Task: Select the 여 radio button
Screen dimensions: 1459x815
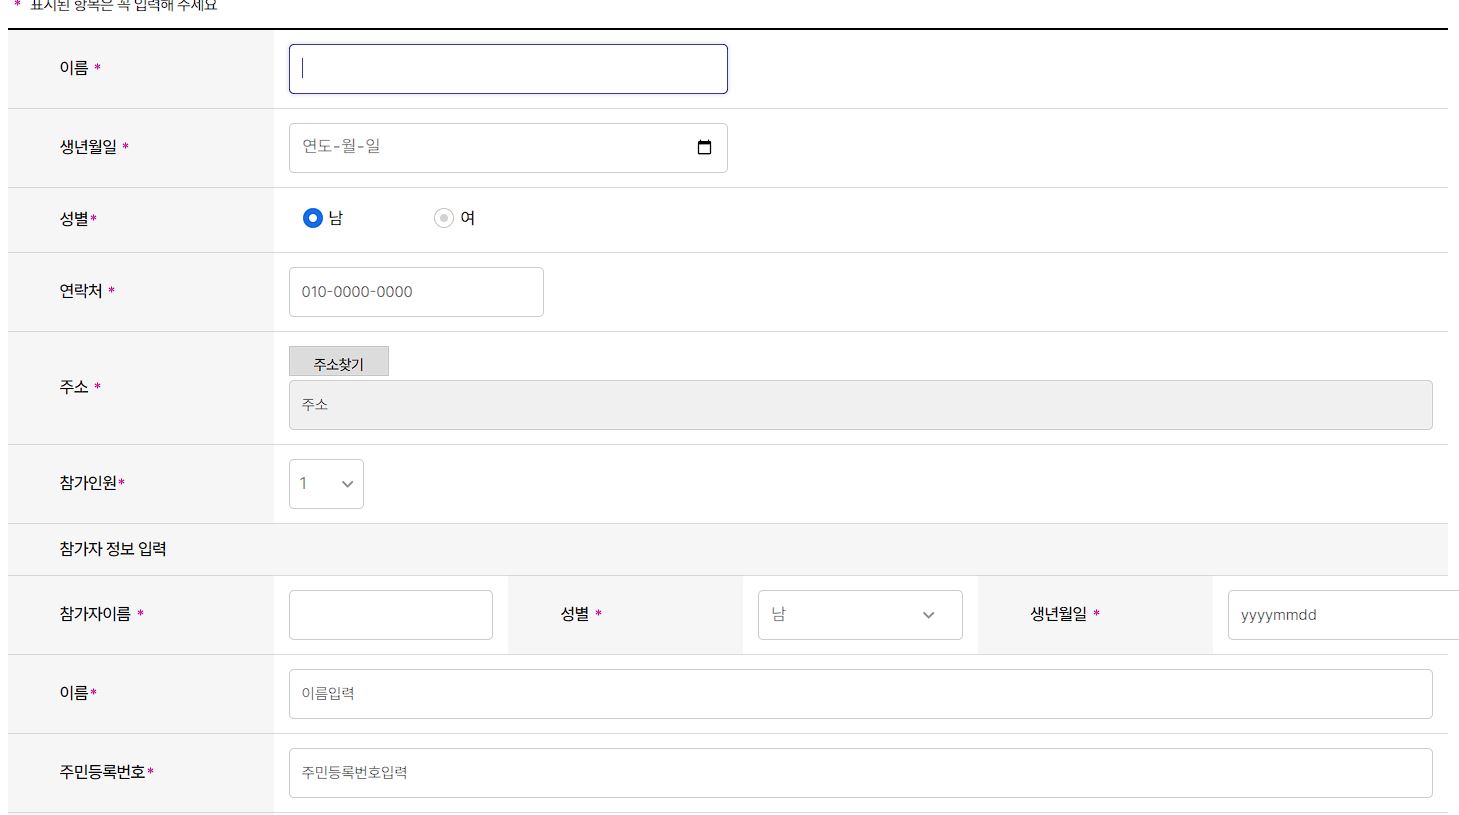Action: [x=444, y=218]
